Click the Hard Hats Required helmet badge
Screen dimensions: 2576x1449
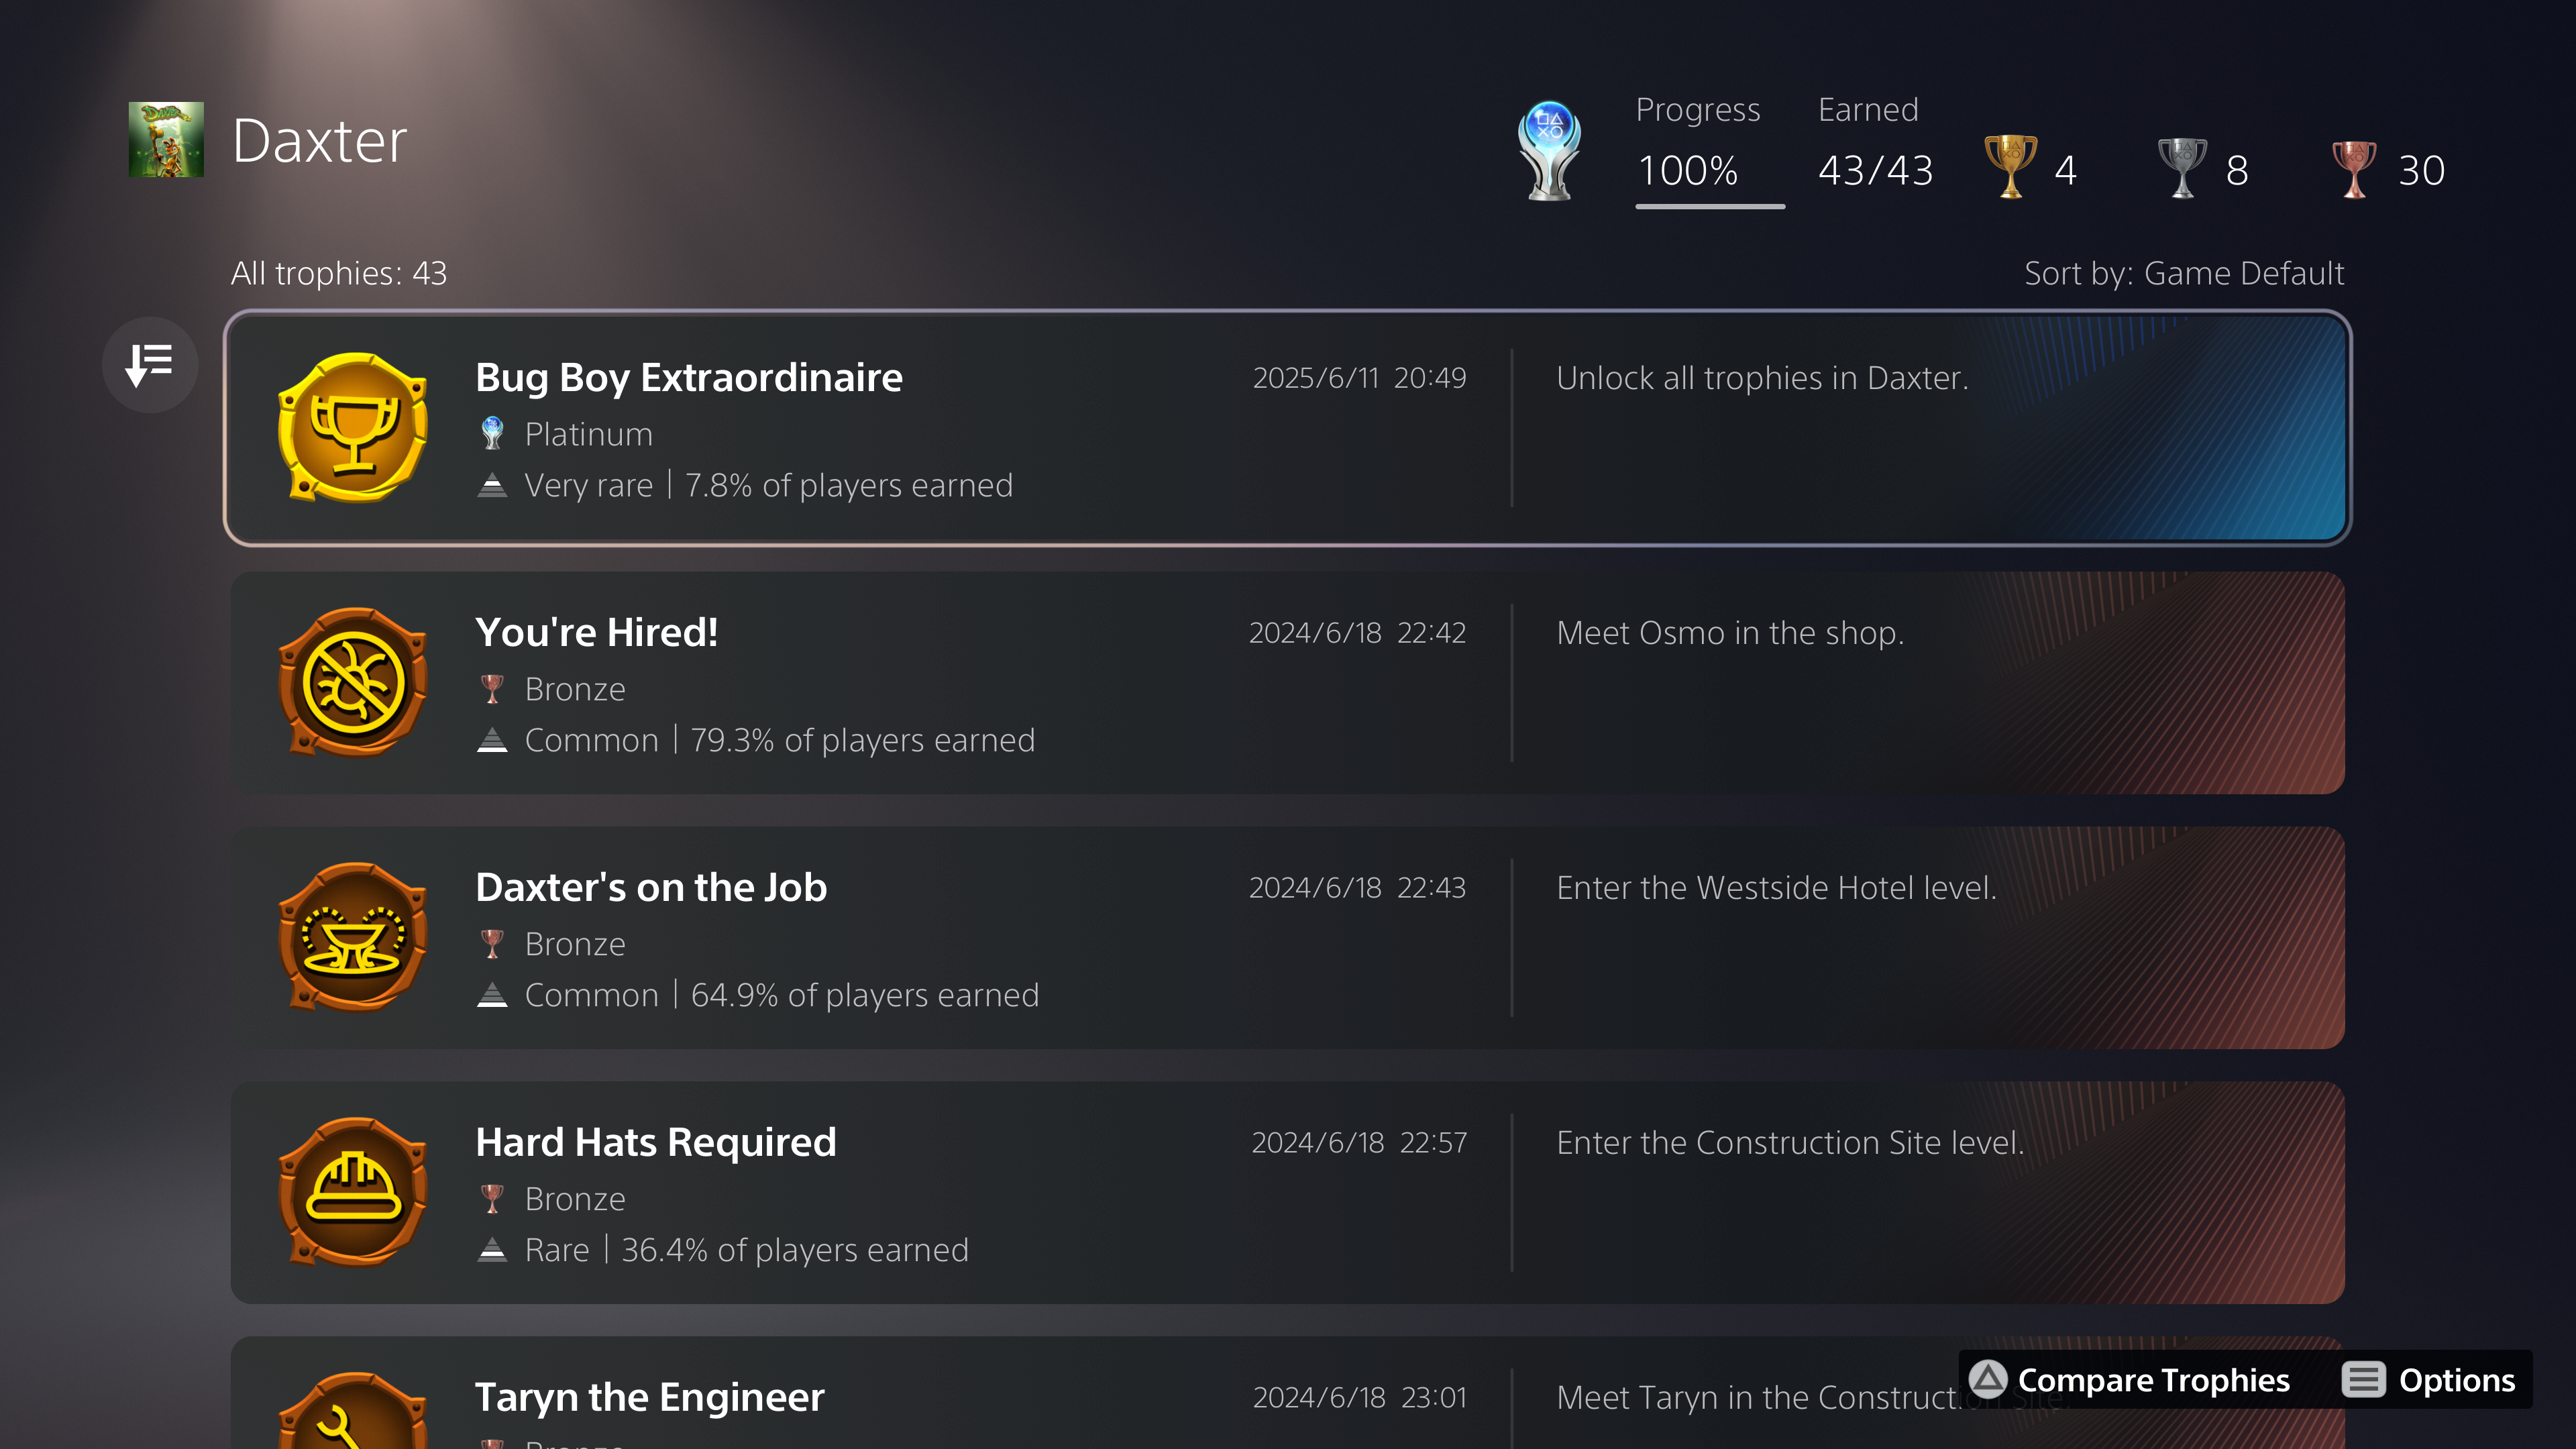click(353, 1193)
